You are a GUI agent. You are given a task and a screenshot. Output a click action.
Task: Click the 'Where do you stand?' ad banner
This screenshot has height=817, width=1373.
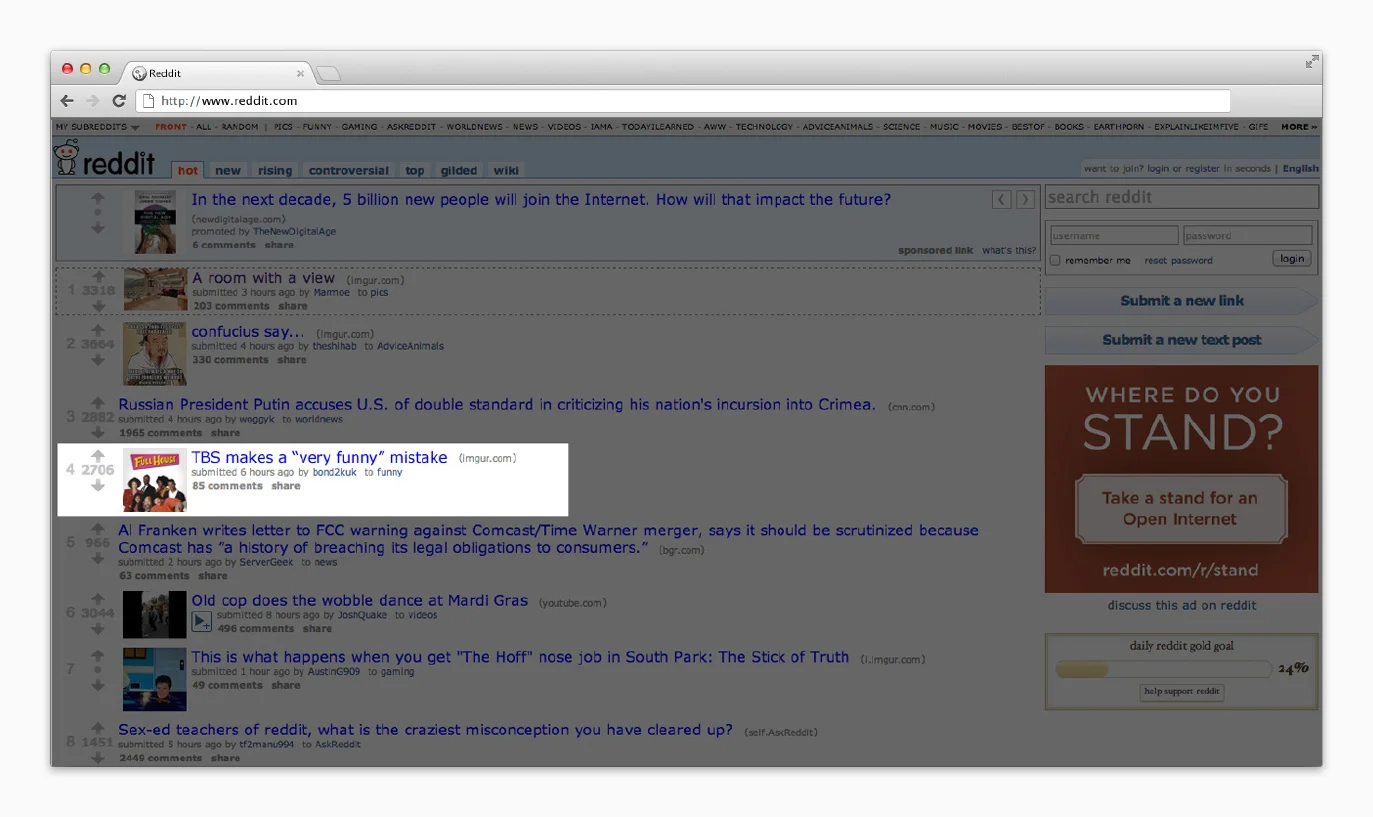(1181, 479)
